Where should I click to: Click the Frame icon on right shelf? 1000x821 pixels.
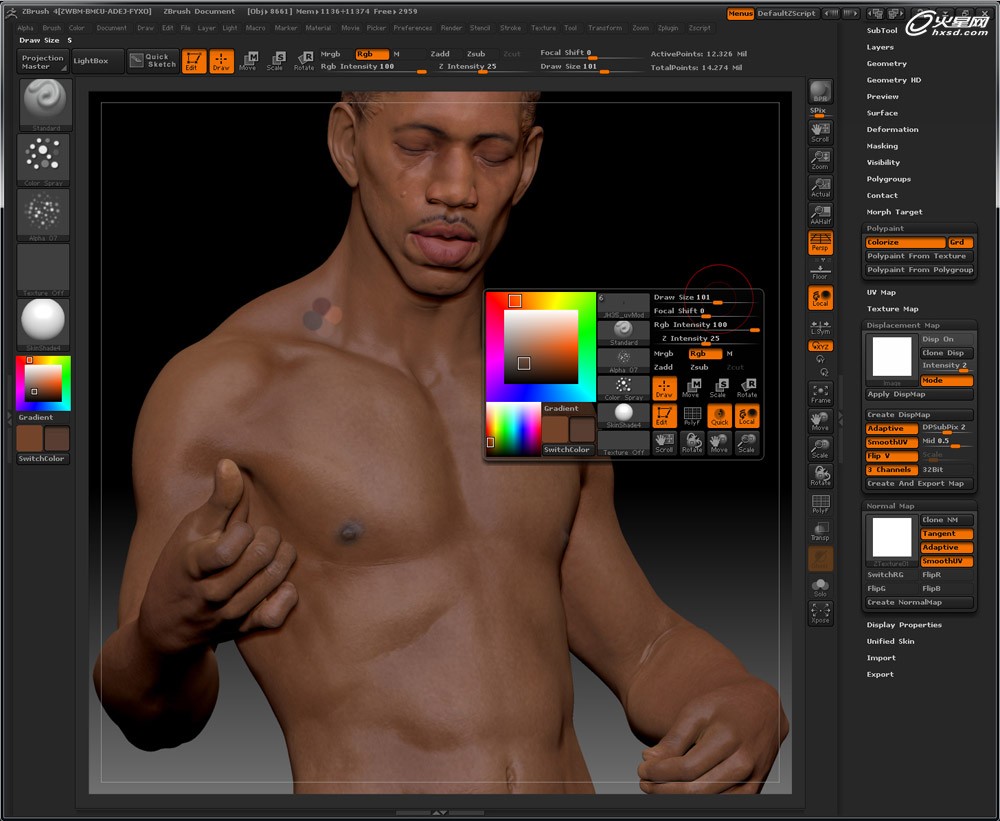tap(820, 394)
